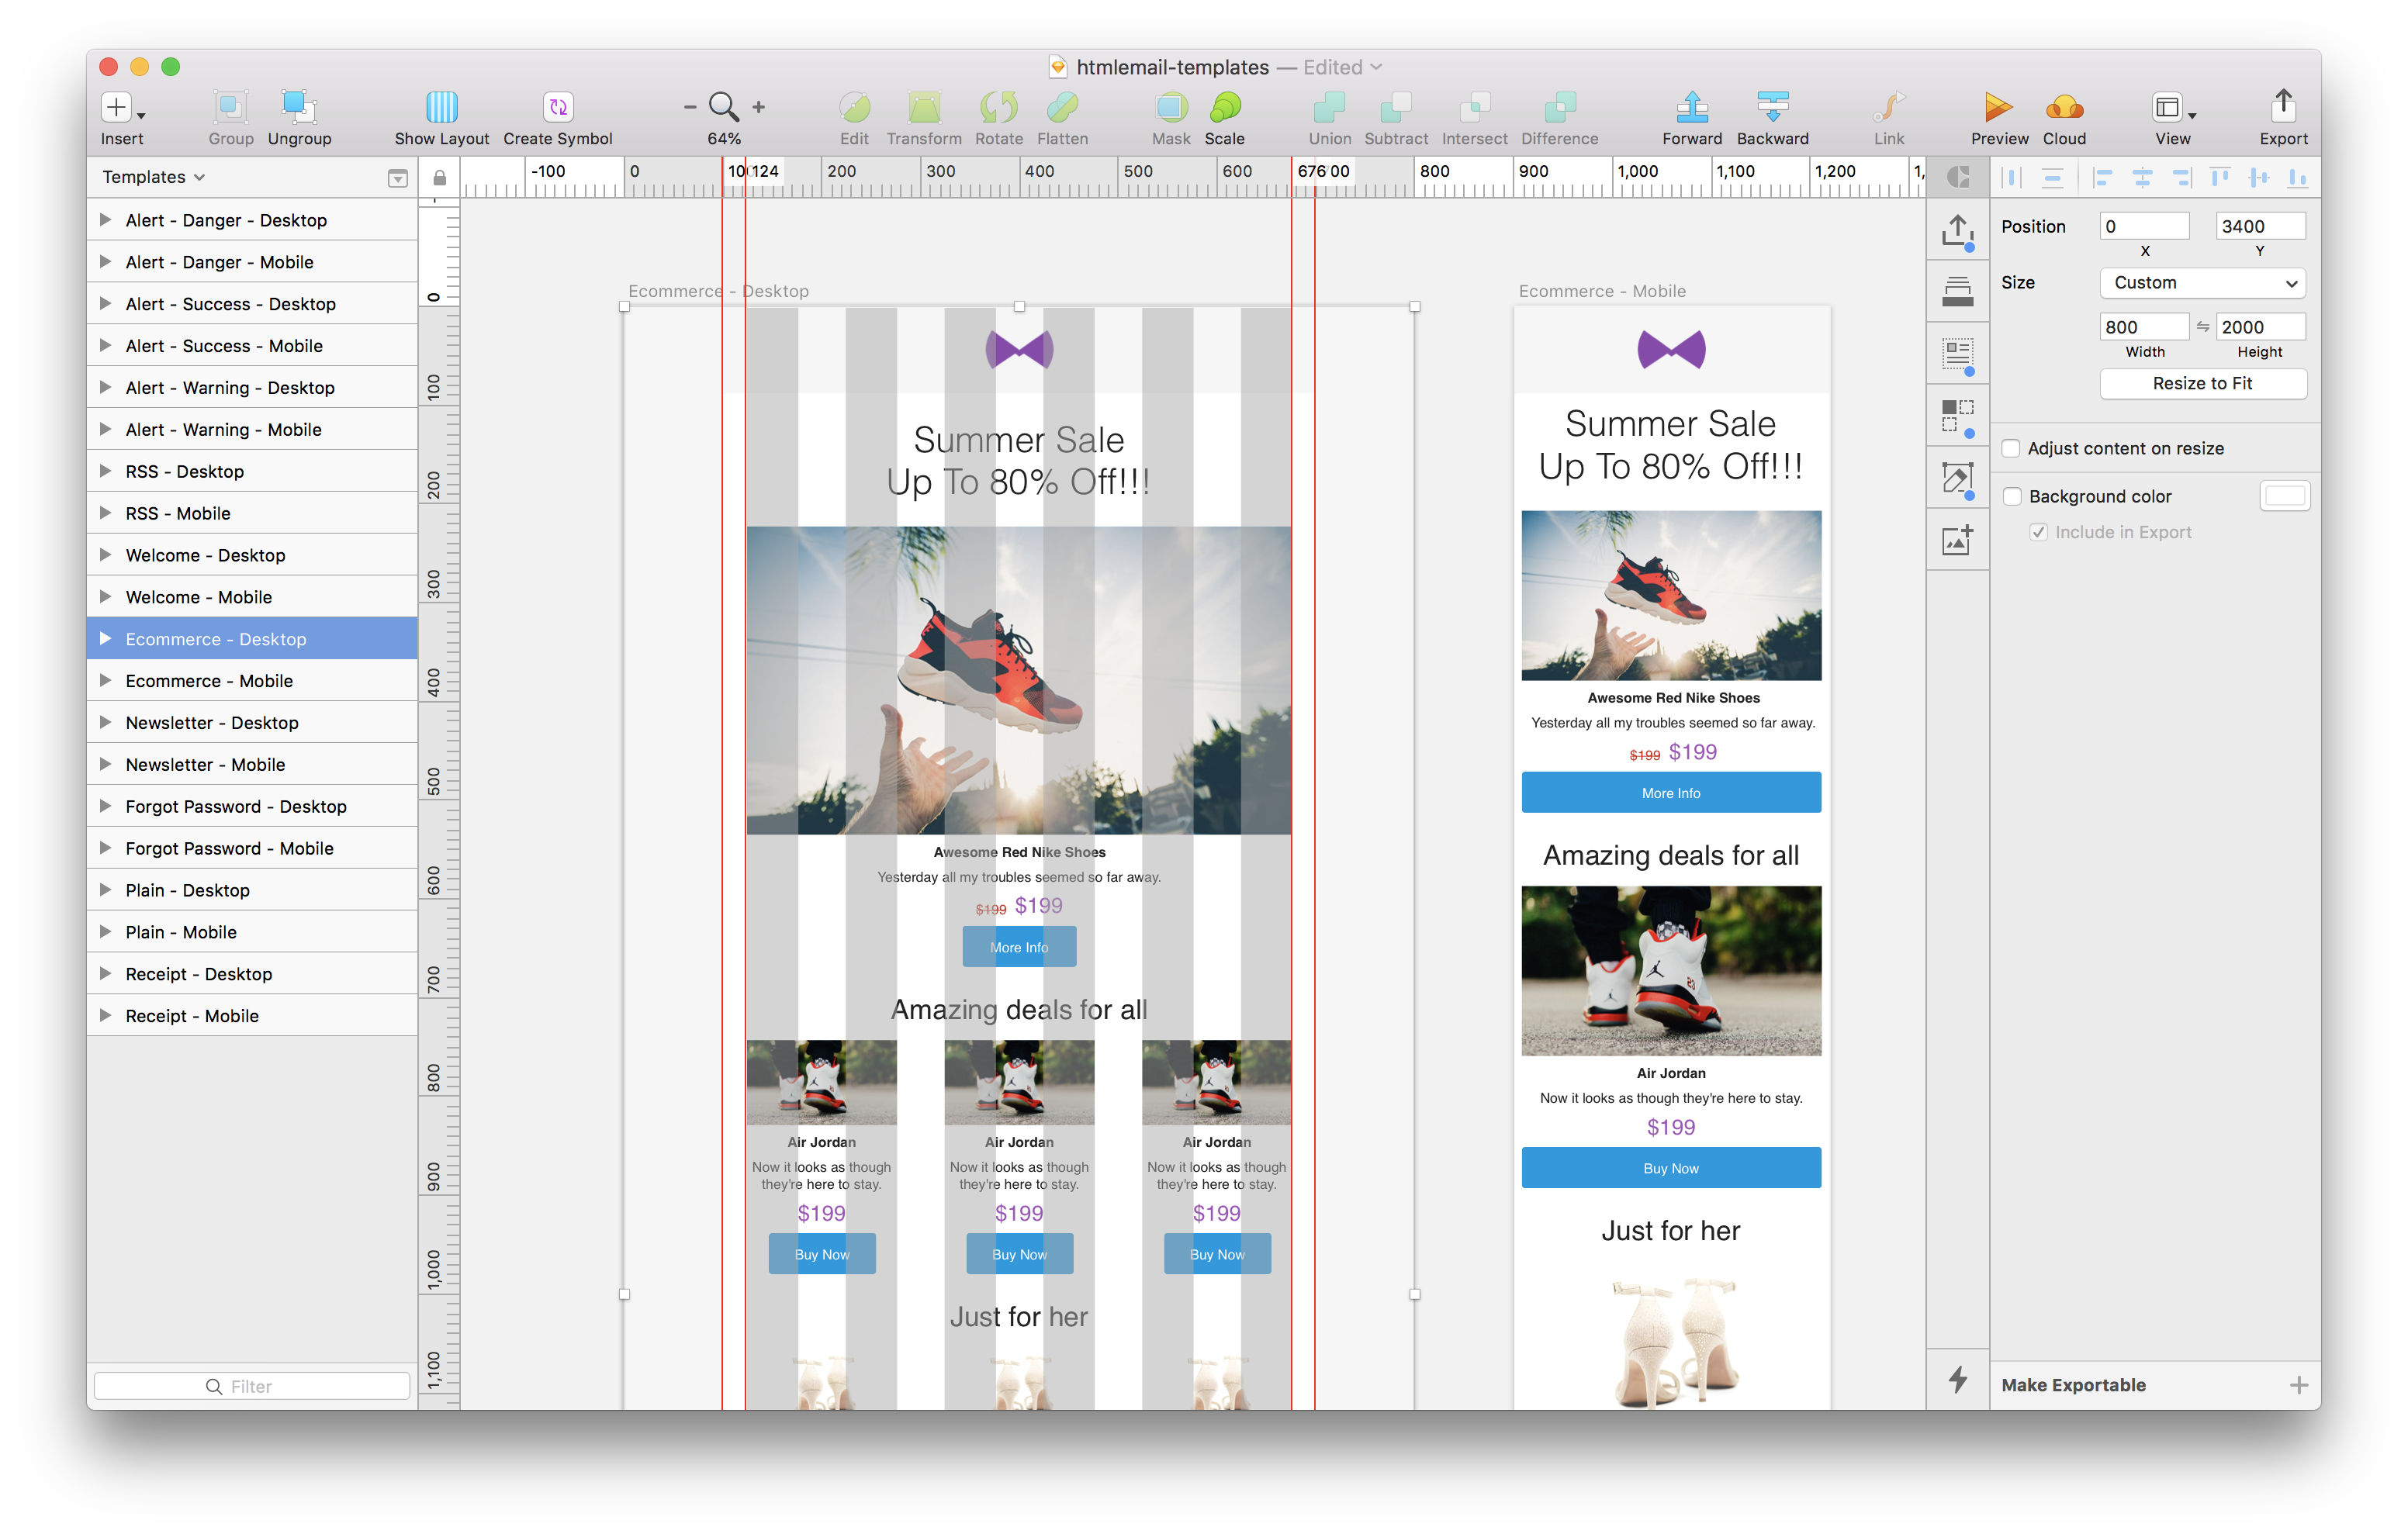Expand the Newsletter - Desktop artboard

(x=105, y=722)
